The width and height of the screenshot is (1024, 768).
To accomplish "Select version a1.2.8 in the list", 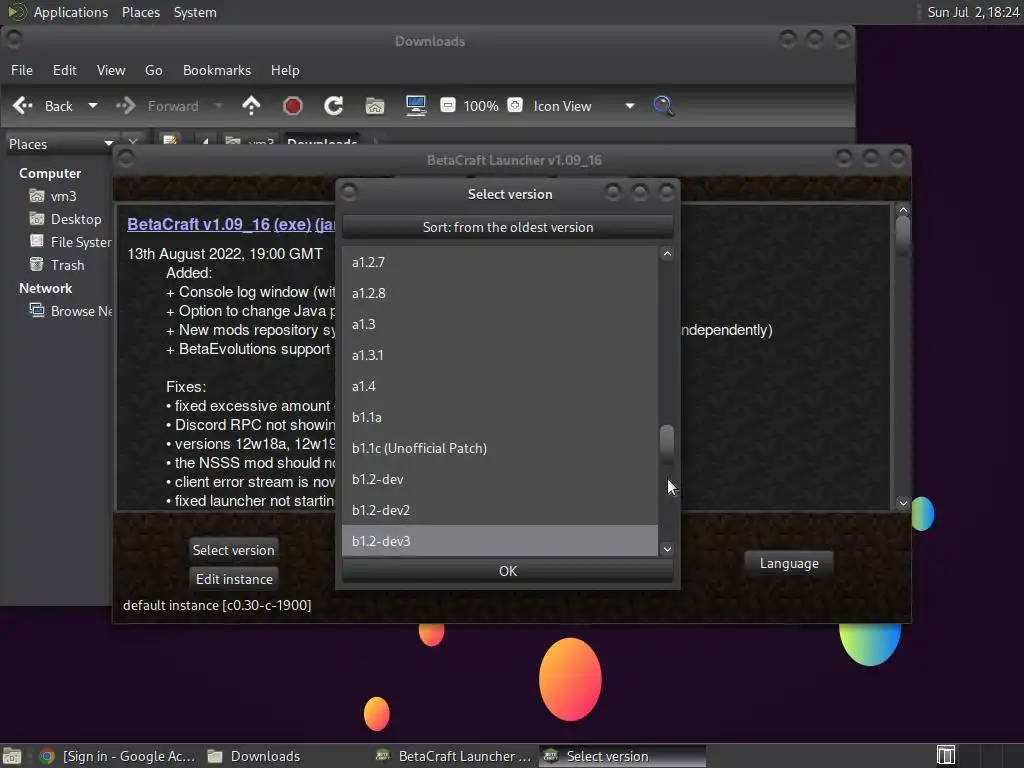I will click(500, 293).
